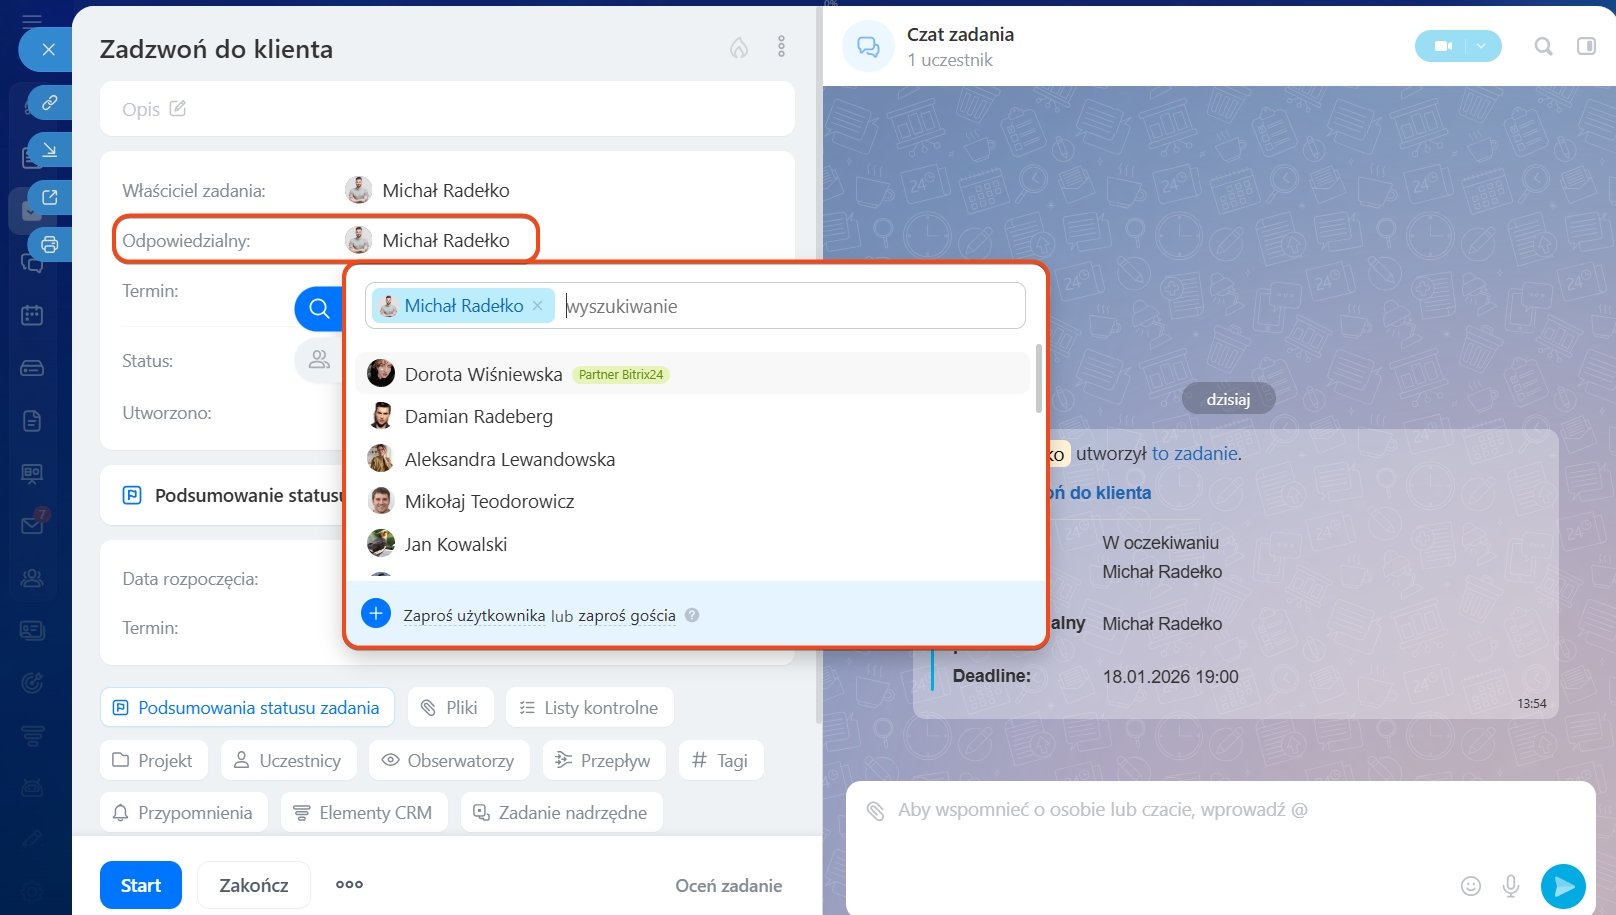Set Przypomnienia reminders
The width and height of the screenshot is (1616, 915).
[183, 812]
